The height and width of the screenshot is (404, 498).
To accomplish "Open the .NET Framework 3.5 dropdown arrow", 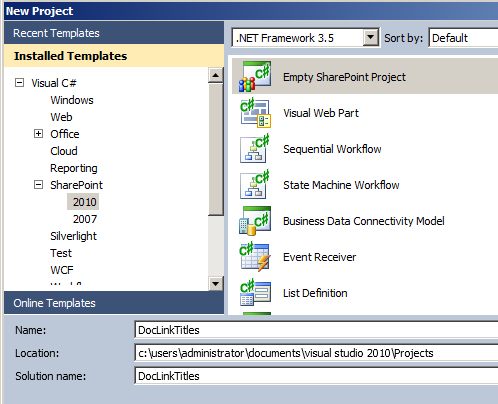I will pos(371,37).
